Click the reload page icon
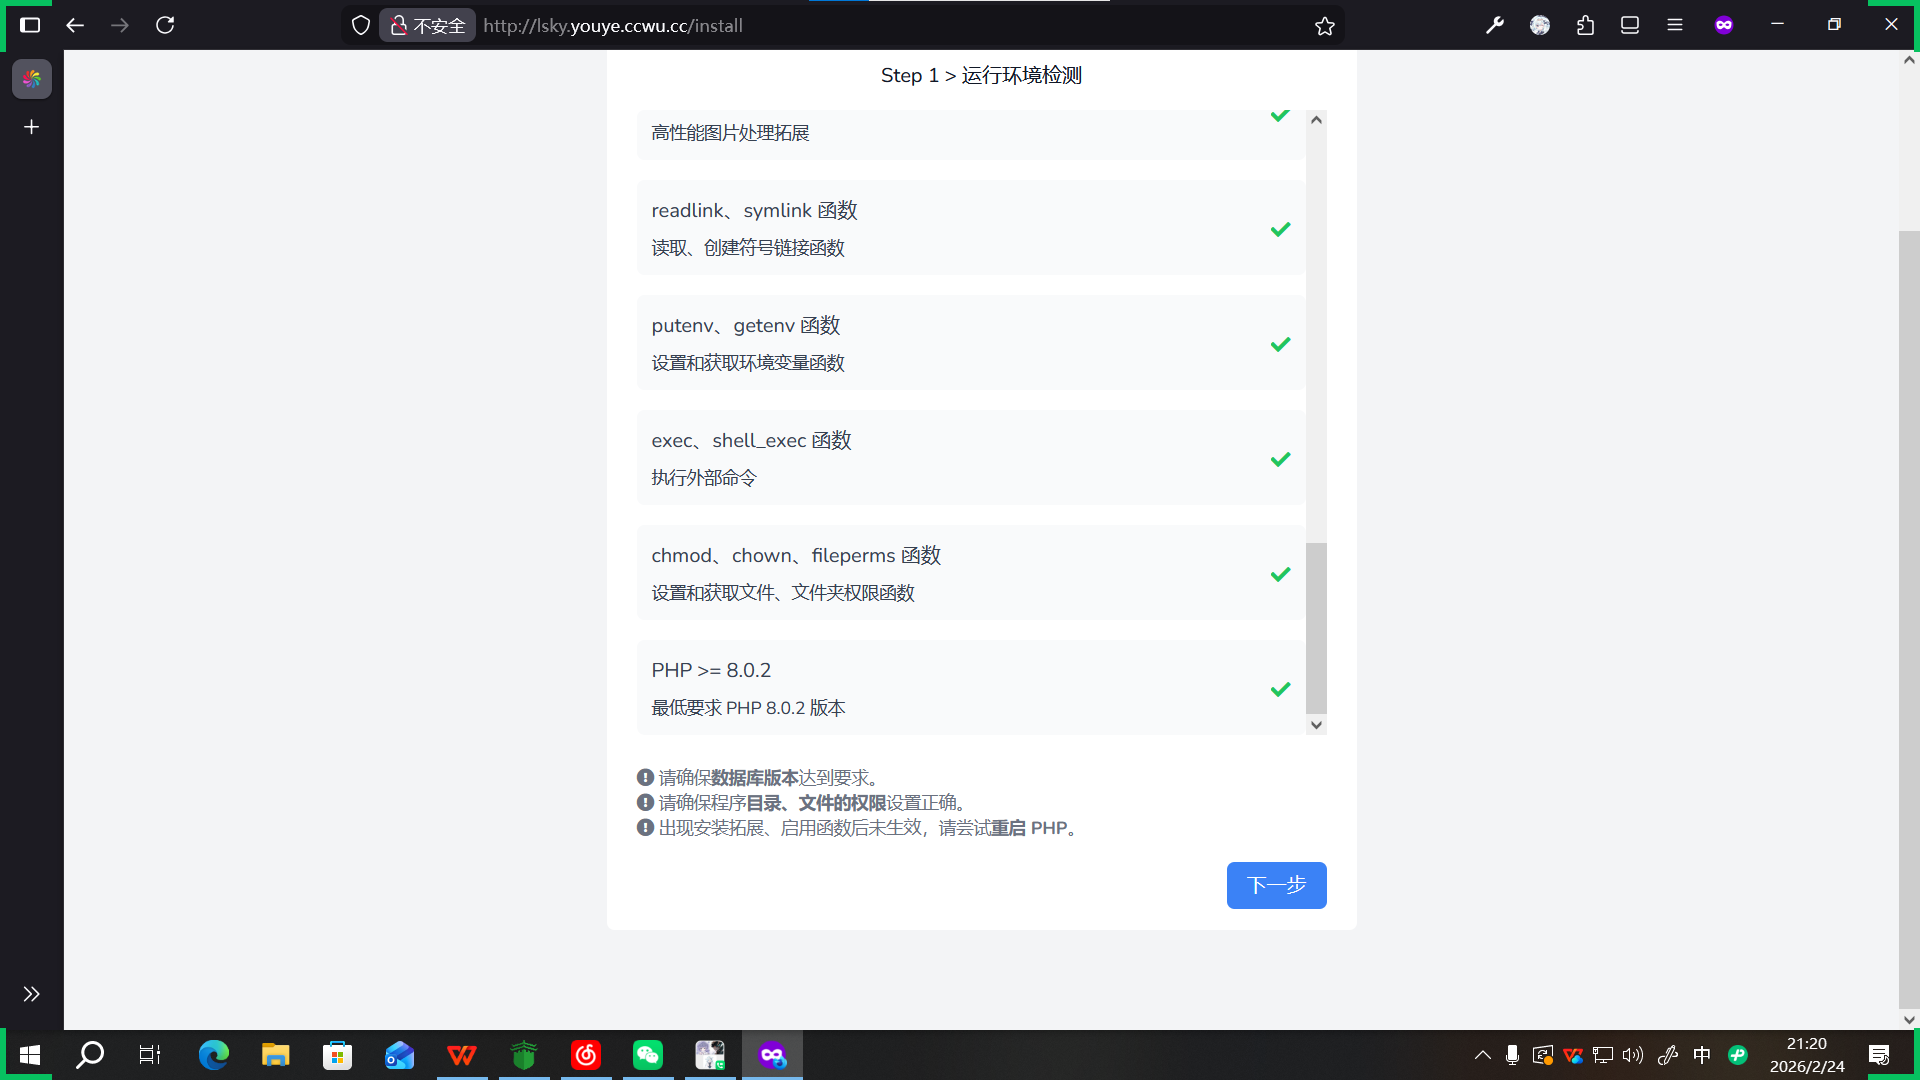1920x1080 pixels. pos(165,25)
